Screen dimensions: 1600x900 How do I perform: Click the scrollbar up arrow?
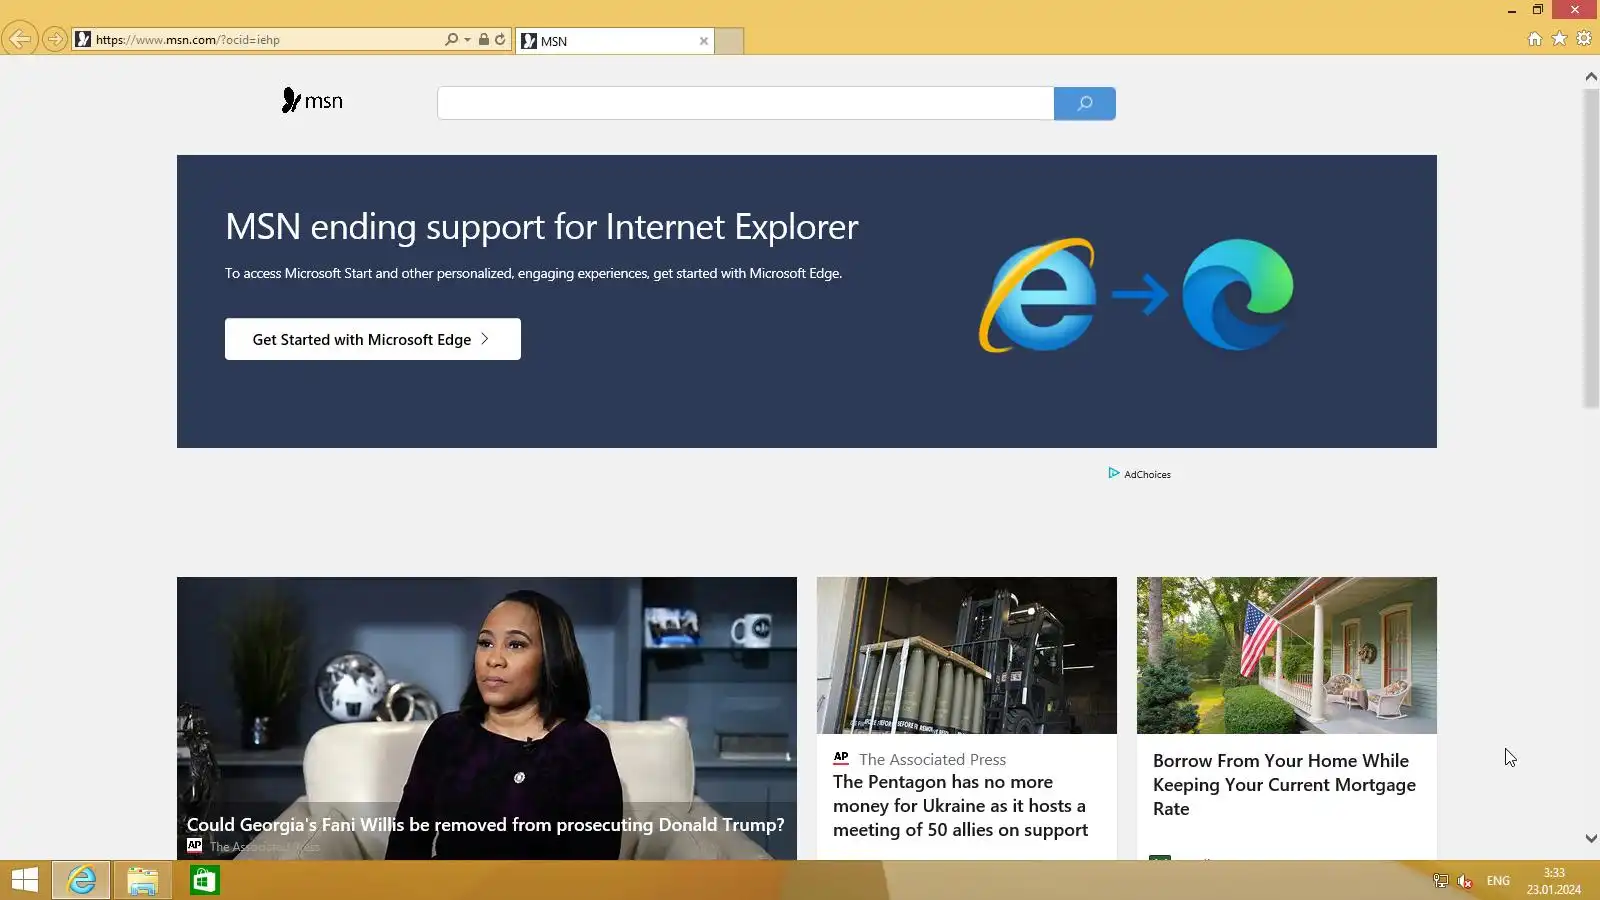click(x=1591, y=76)
